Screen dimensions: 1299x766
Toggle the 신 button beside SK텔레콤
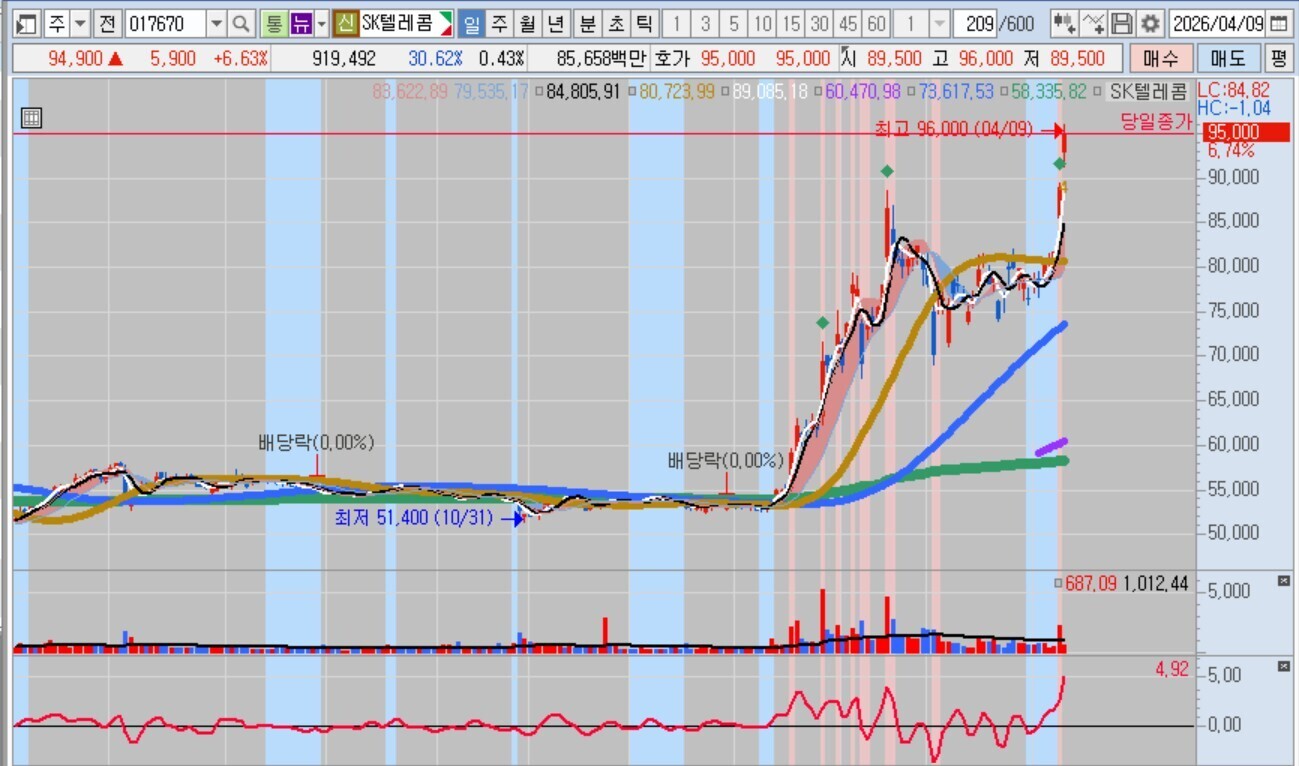(346, 23)
